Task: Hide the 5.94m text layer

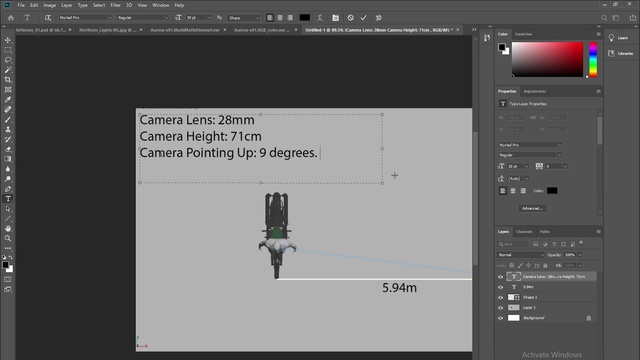Action: tap(500, 287)
